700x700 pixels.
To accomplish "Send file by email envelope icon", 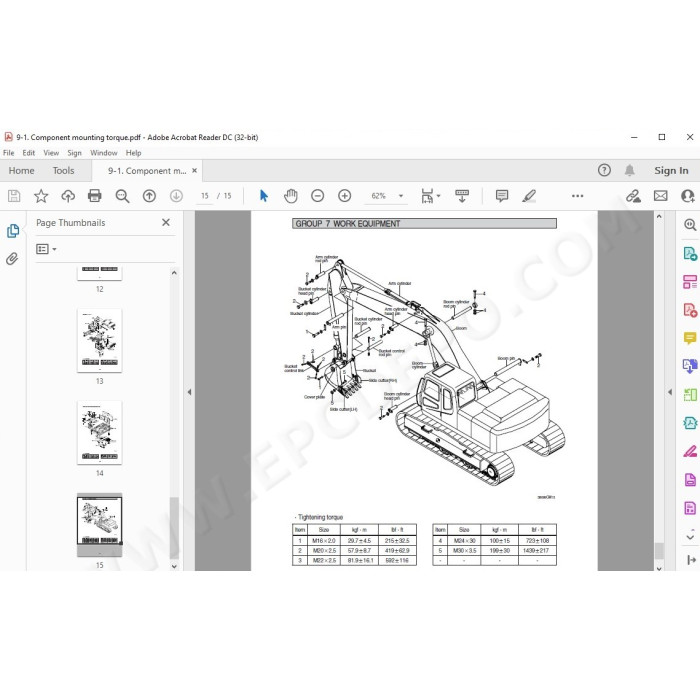I will tap(661, 196).
